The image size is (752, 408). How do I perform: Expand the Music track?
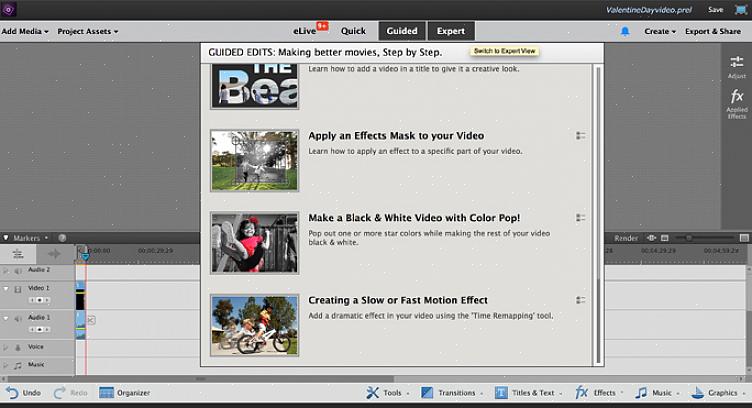pos(6,365)
